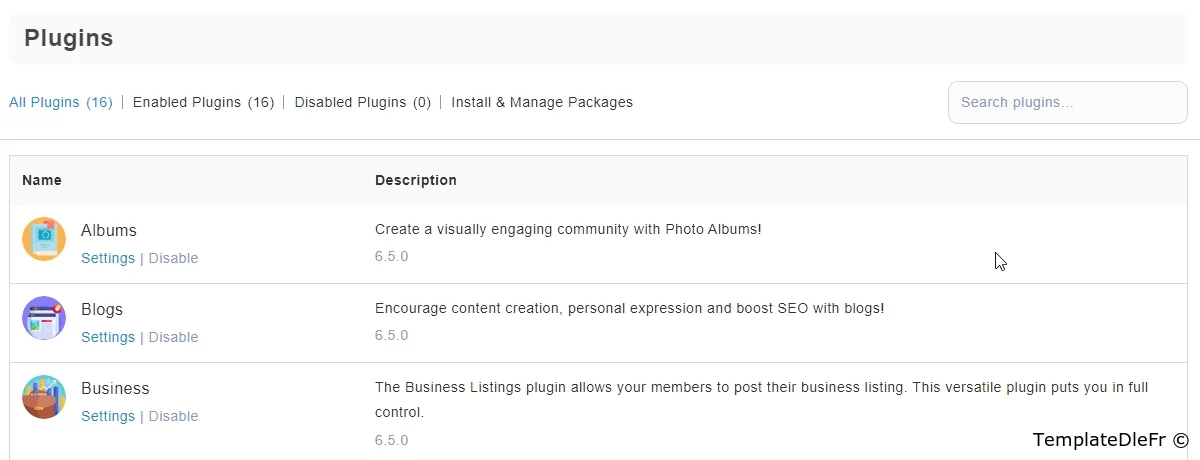This screenshot has width=1200, height=460.
Task: Focus the Search plugins field
Action: pyautogui.click(x=1067, y=102)
